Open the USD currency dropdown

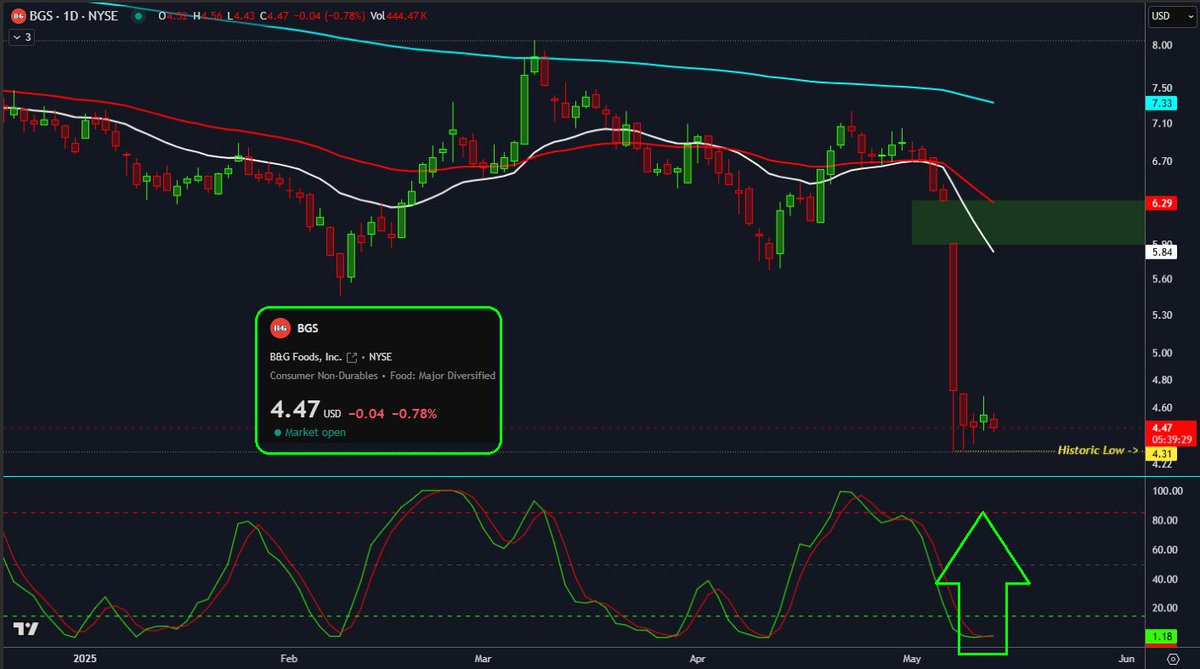[x=1172, y=15]
